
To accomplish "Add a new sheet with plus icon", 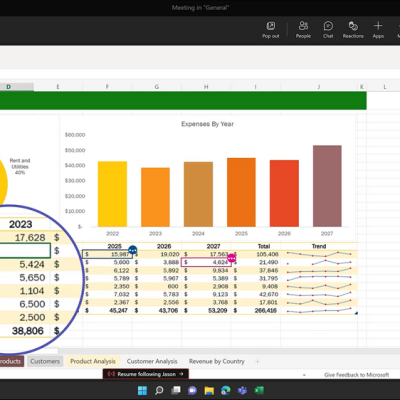I will click(257, 361).
